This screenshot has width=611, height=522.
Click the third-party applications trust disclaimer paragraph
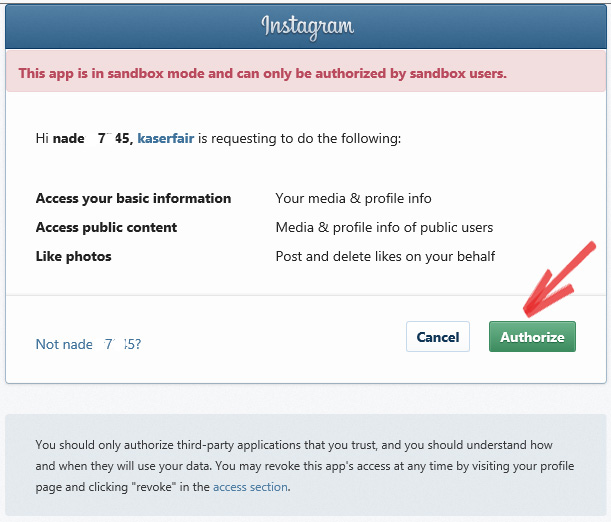pyautogui.click(x=305, y=466)
